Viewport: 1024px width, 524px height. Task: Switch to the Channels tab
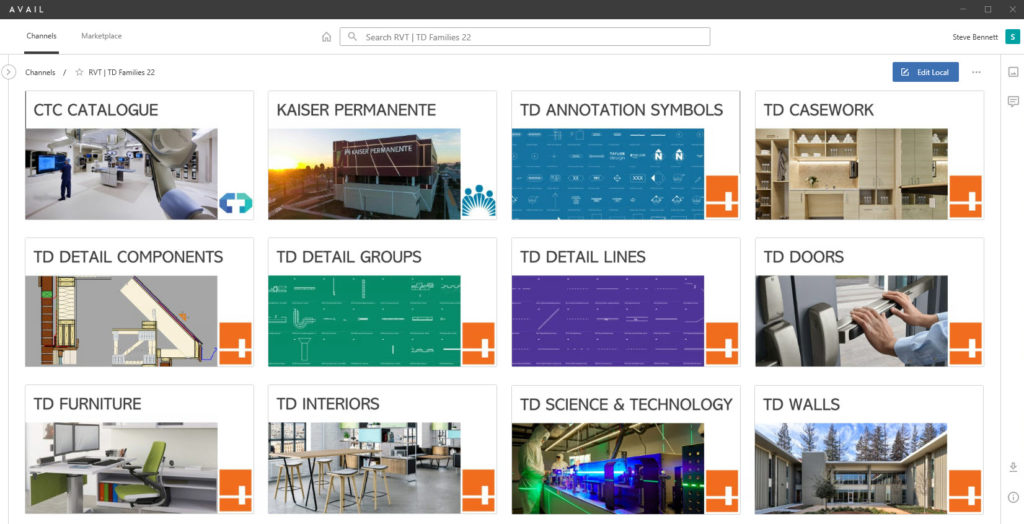point(41,37)
